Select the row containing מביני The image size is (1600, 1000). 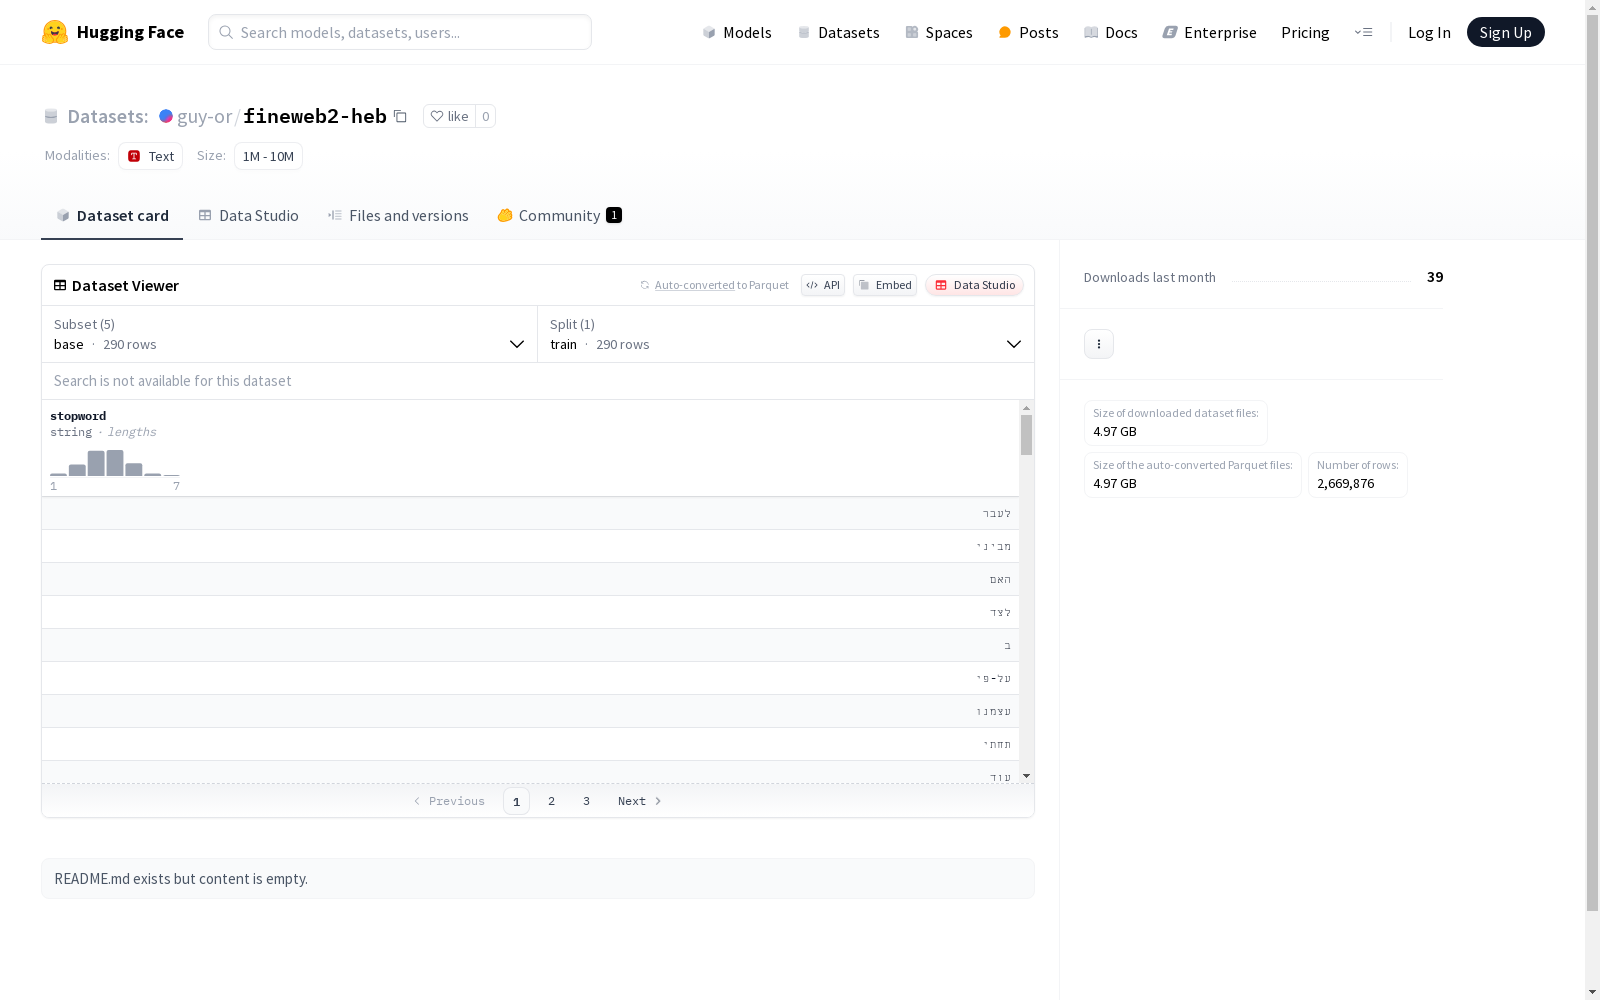(530, 546)
